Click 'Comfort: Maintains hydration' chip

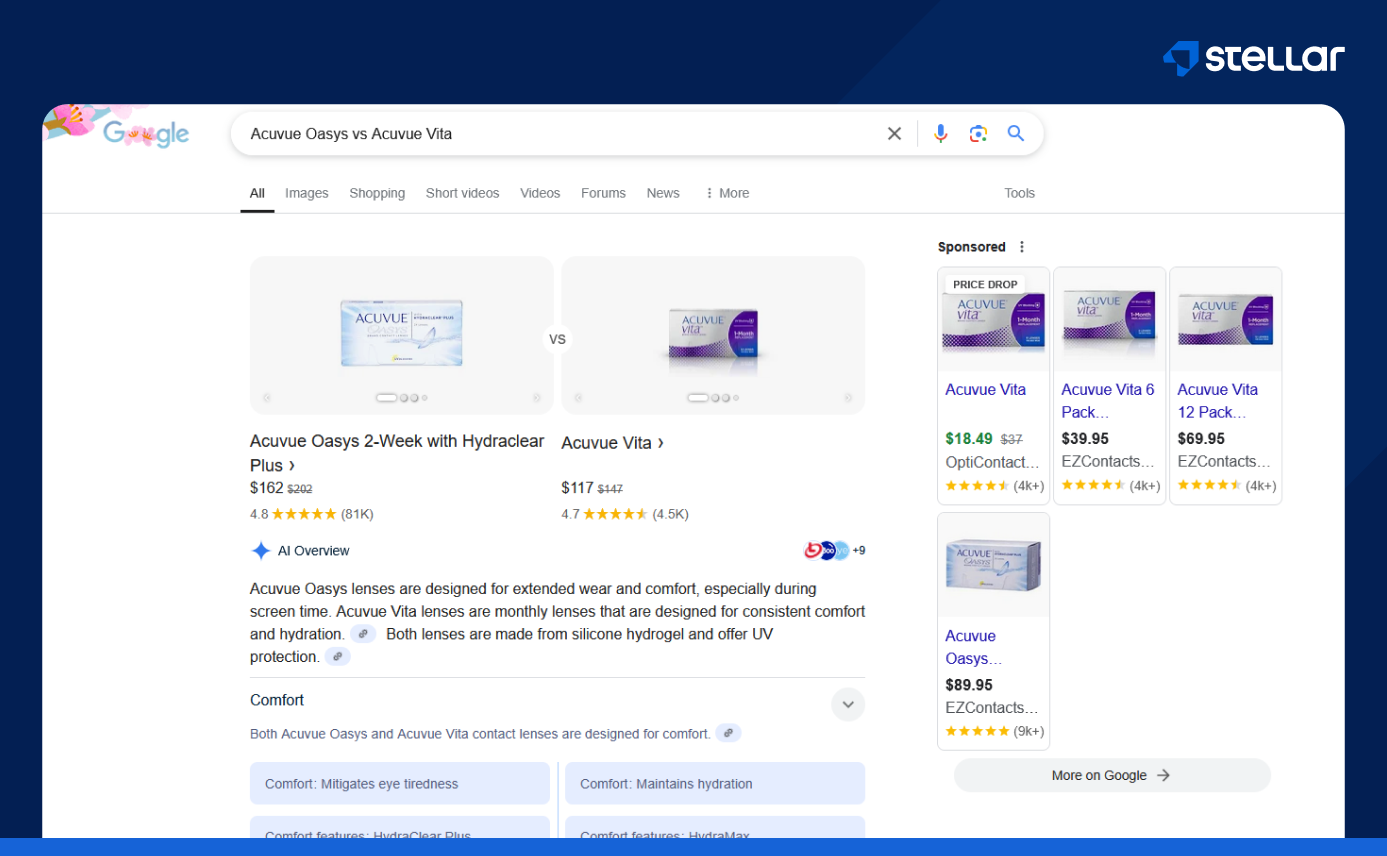pos(715,784)
